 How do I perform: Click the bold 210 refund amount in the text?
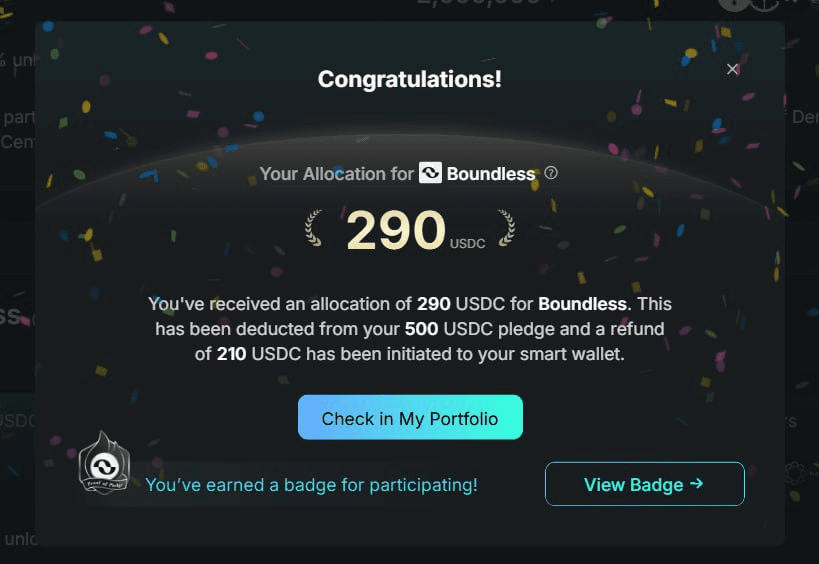(x=231, y=354)
